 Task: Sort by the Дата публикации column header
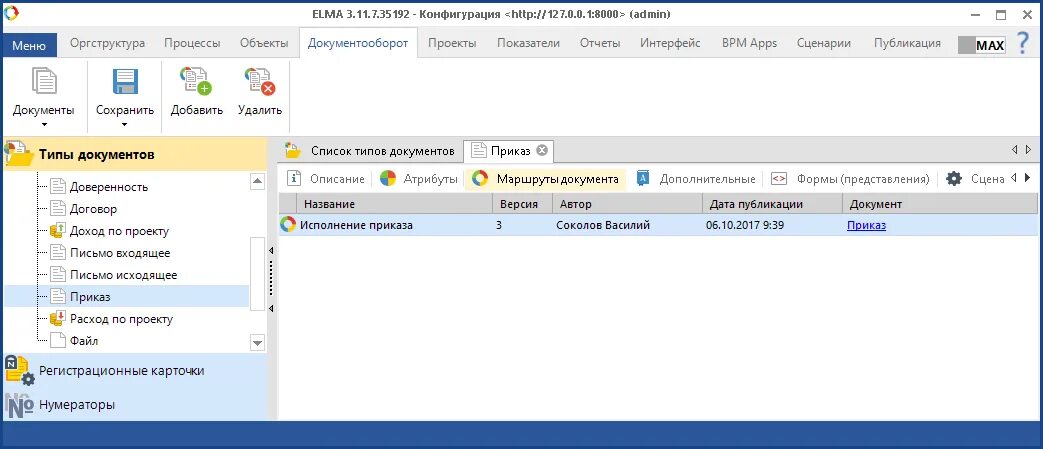(x=772, y=204)
